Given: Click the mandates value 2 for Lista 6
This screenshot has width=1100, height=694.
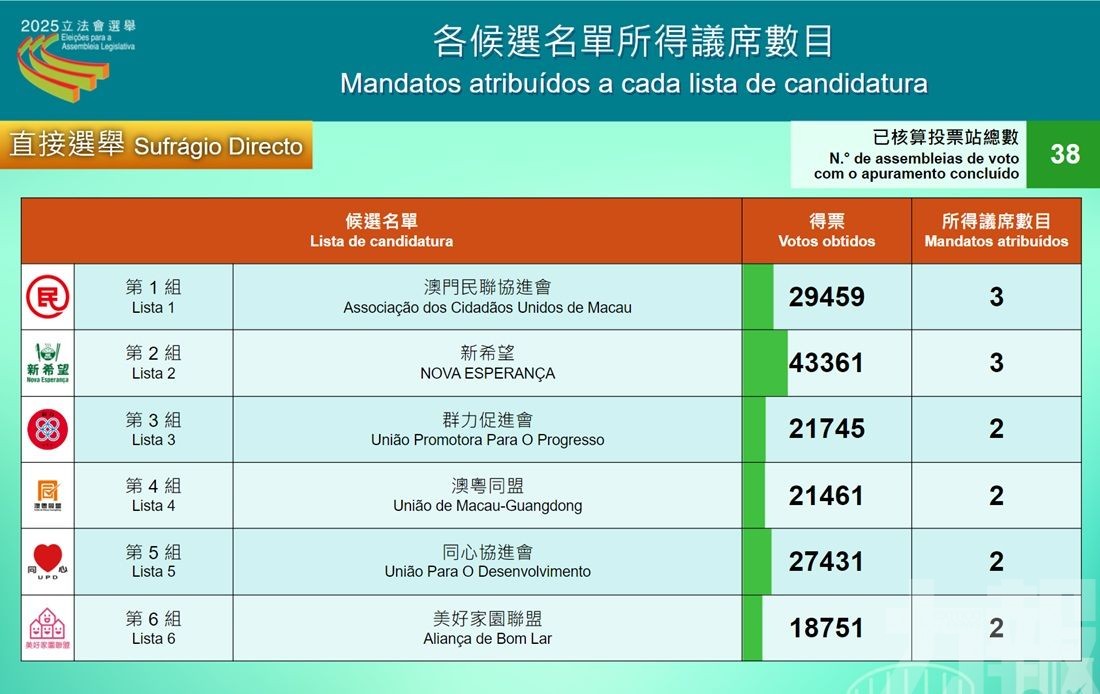Looking at the screenshot, I should click(x=996, y=628).
